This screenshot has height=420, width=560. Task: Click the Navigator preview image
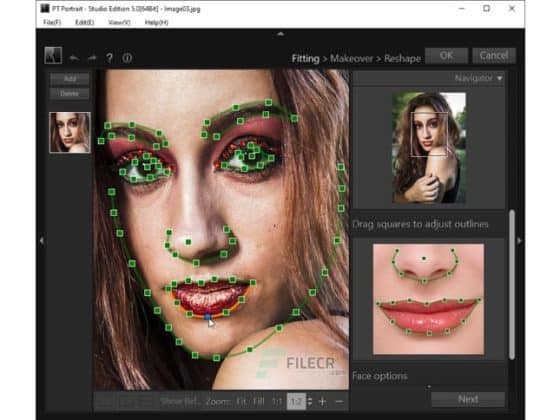pyautogui.click(x=429, y=148)
